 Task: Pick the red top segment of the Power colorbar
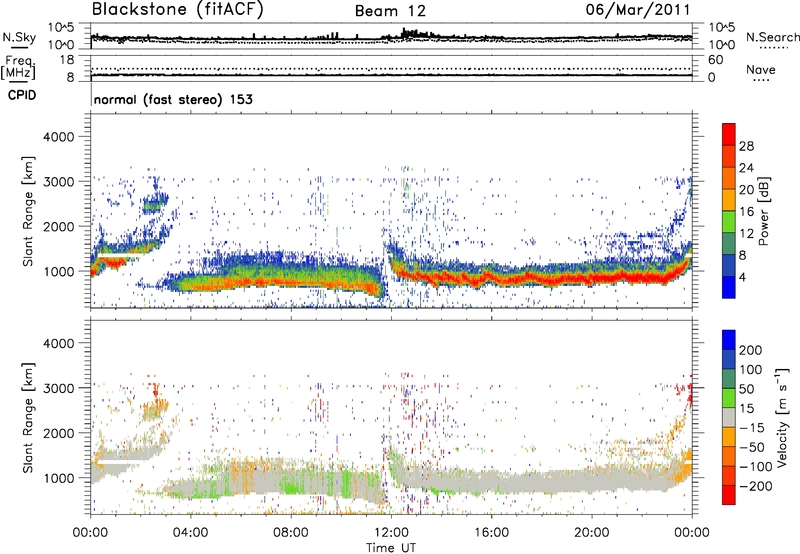pyautogui.click(x=729, y=135)
